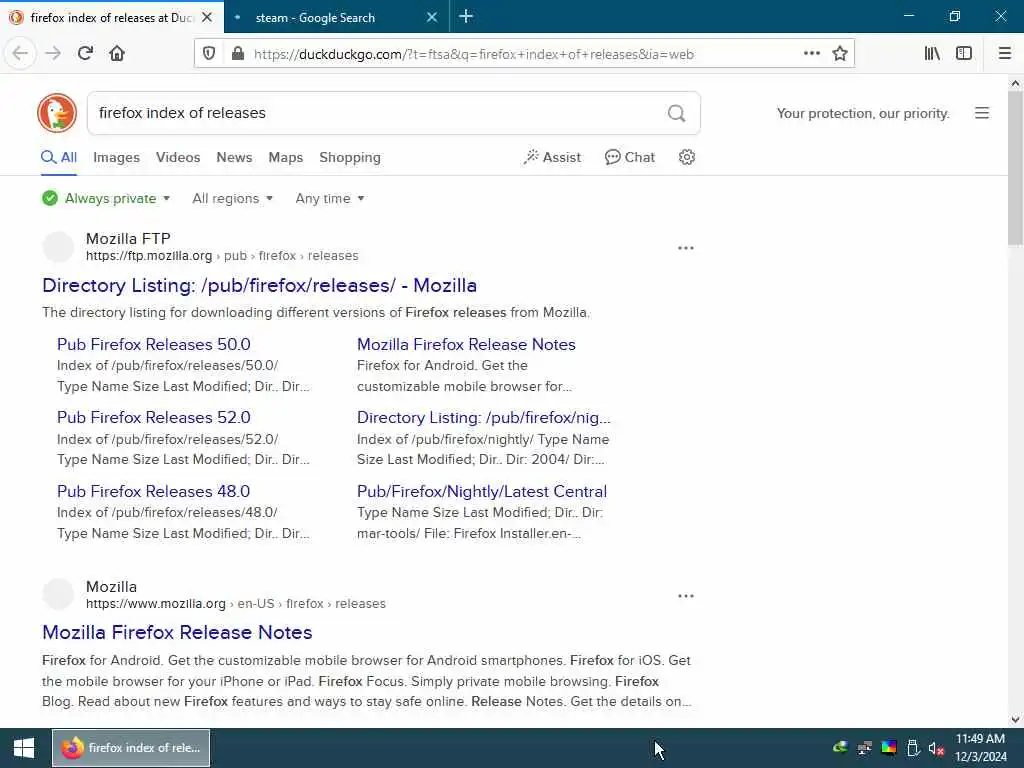
Task: Switch to Shopping results
Action: click(349, 157)
